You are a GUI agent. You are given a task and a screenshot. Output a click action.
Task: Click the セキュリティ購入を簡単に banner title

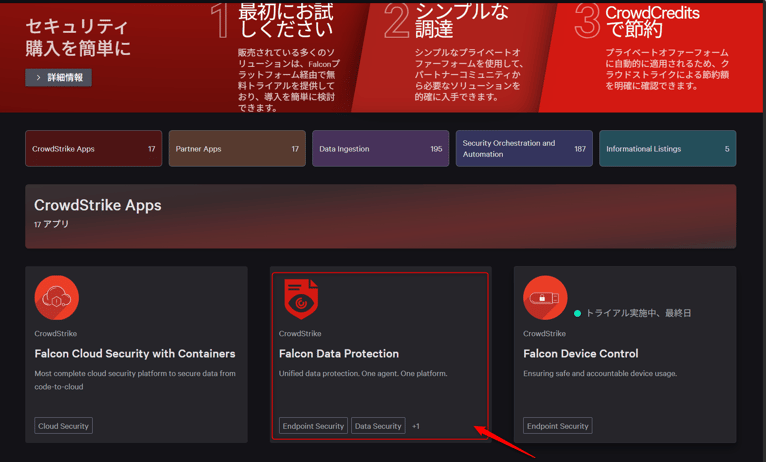pos(78,37)
